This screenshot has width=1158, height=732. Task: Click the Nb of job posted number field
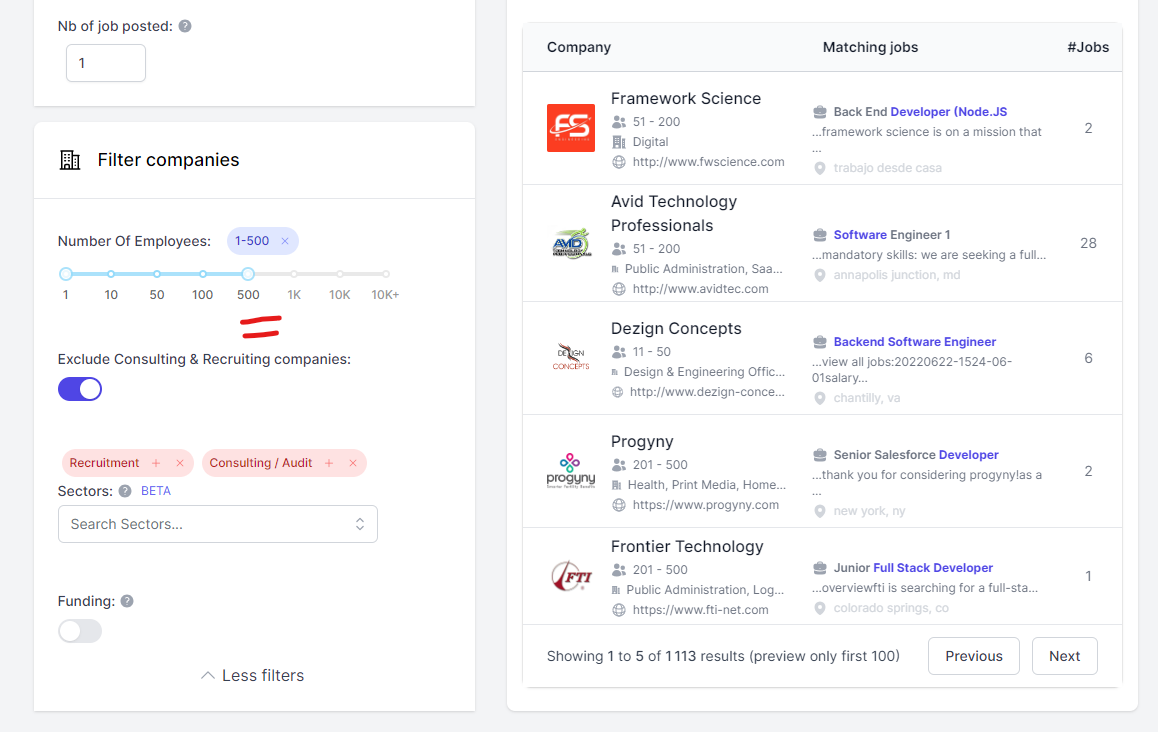pyautogui.click(x=106, y=63)
